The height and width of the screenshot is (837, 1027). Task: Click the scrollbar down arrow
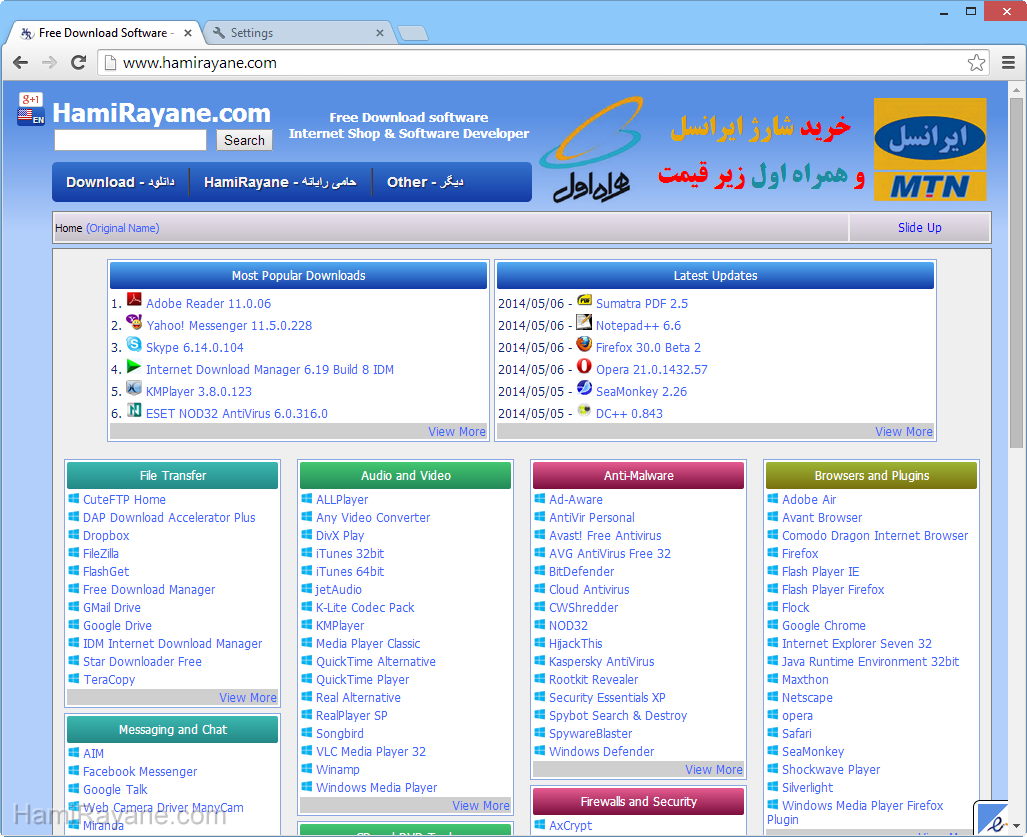point(1016,826)
